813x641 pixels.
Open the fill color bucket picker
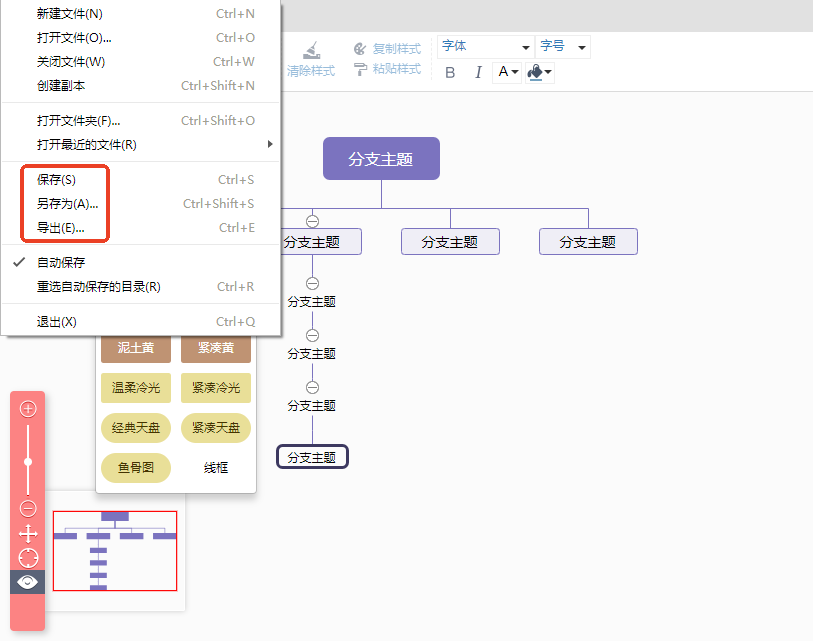(x=540, y=72)
